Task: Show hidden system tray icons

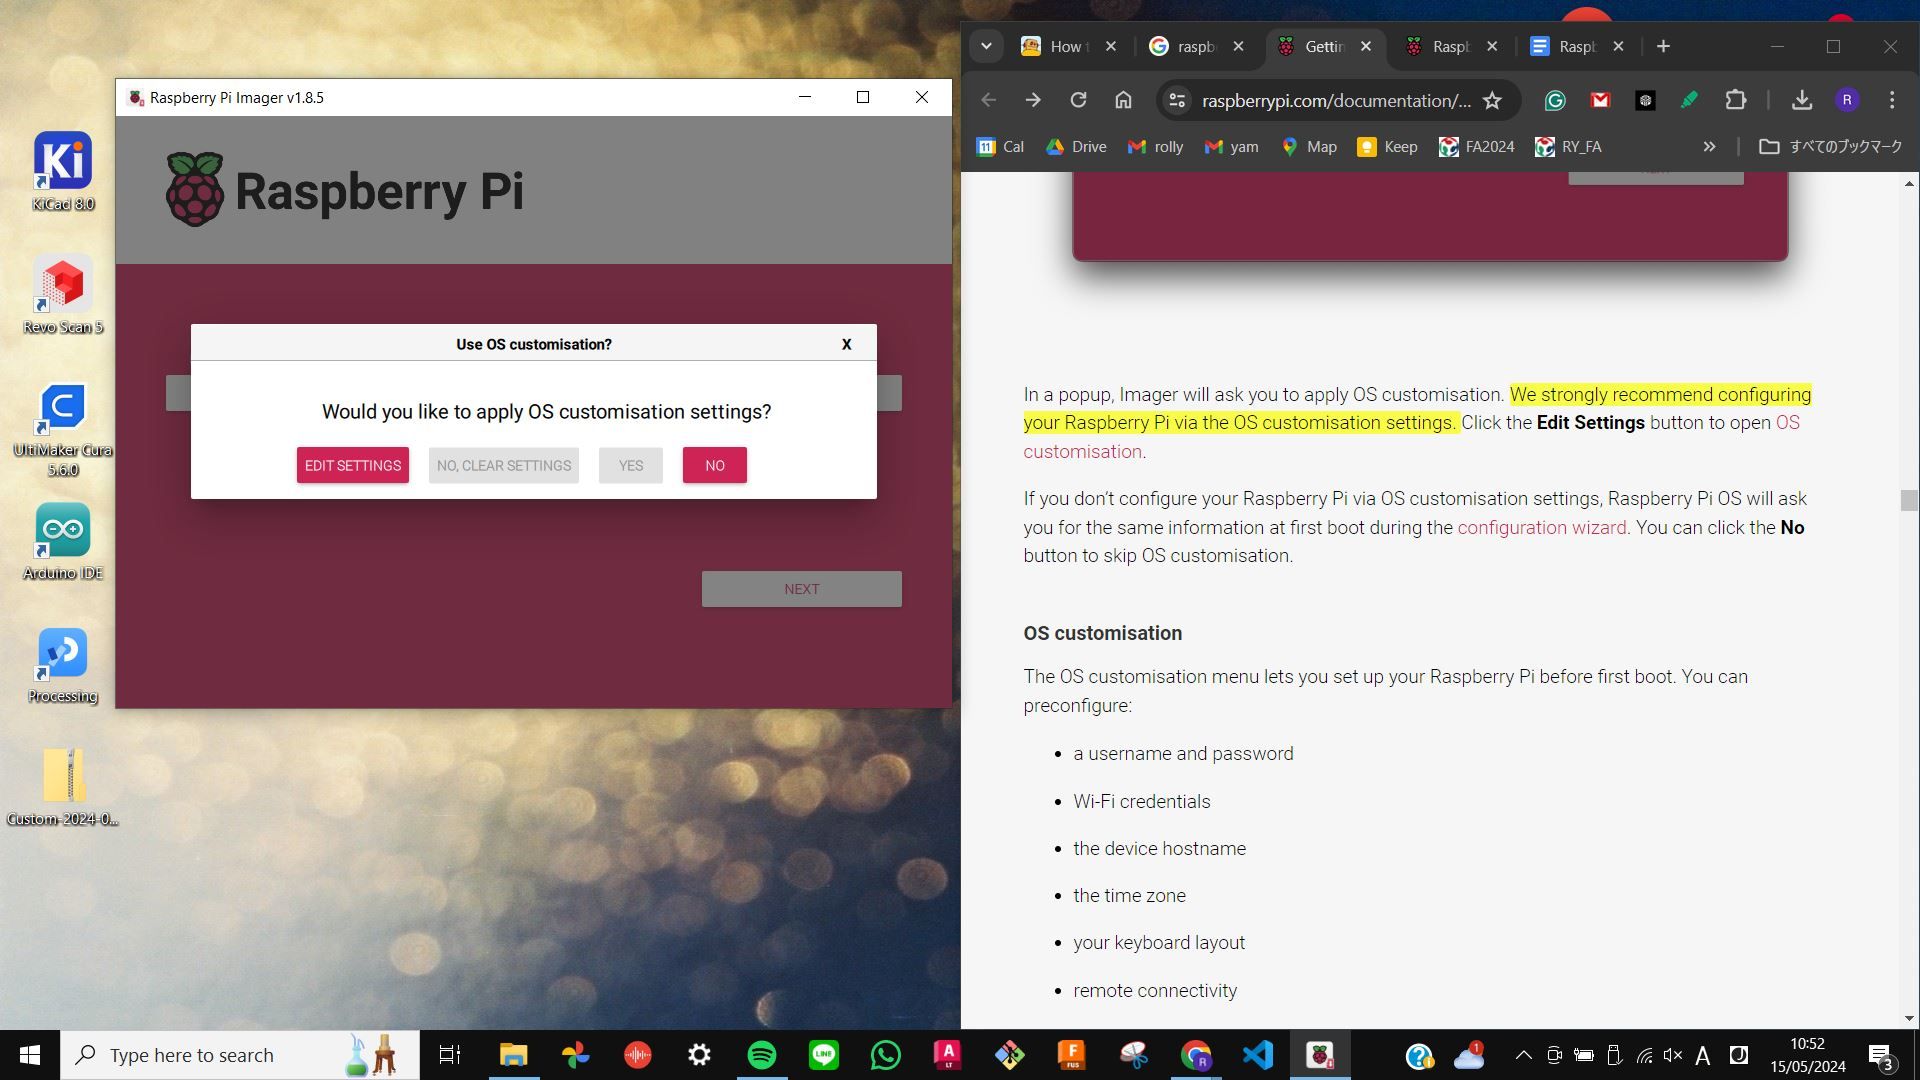Action: tap(1523, 1055)
